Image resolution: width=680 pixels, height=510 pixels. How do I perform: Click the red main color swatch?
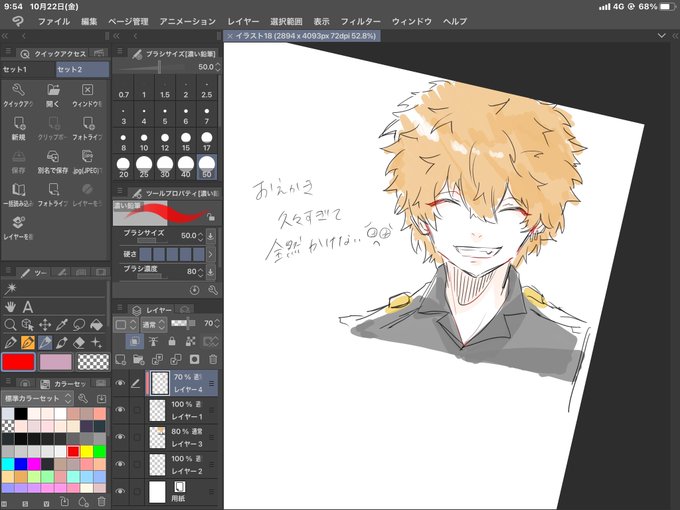tap(19, 362)
